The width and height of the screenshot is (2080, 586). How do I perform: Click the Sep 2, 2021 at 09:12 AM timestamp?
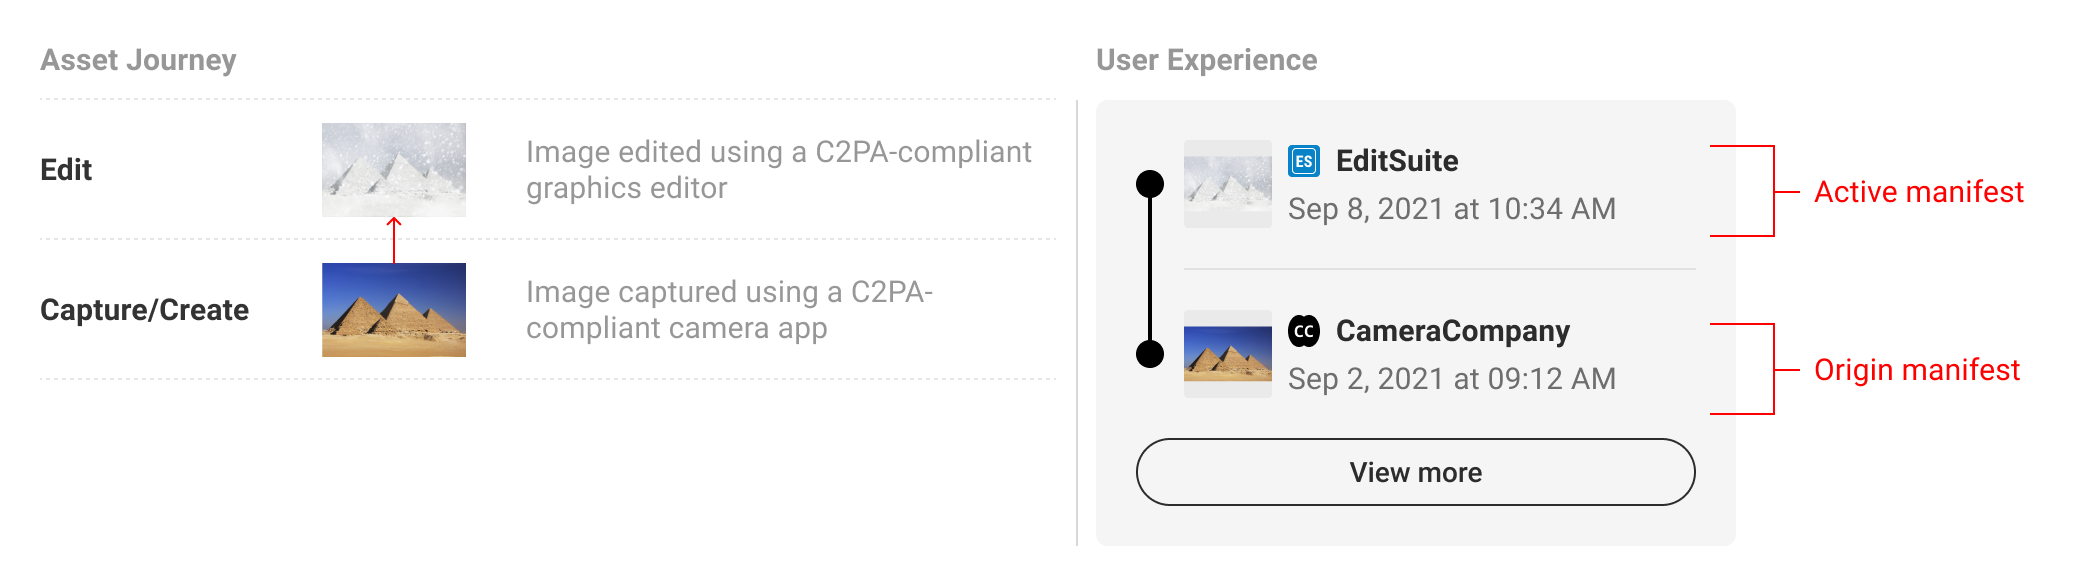1452,379
